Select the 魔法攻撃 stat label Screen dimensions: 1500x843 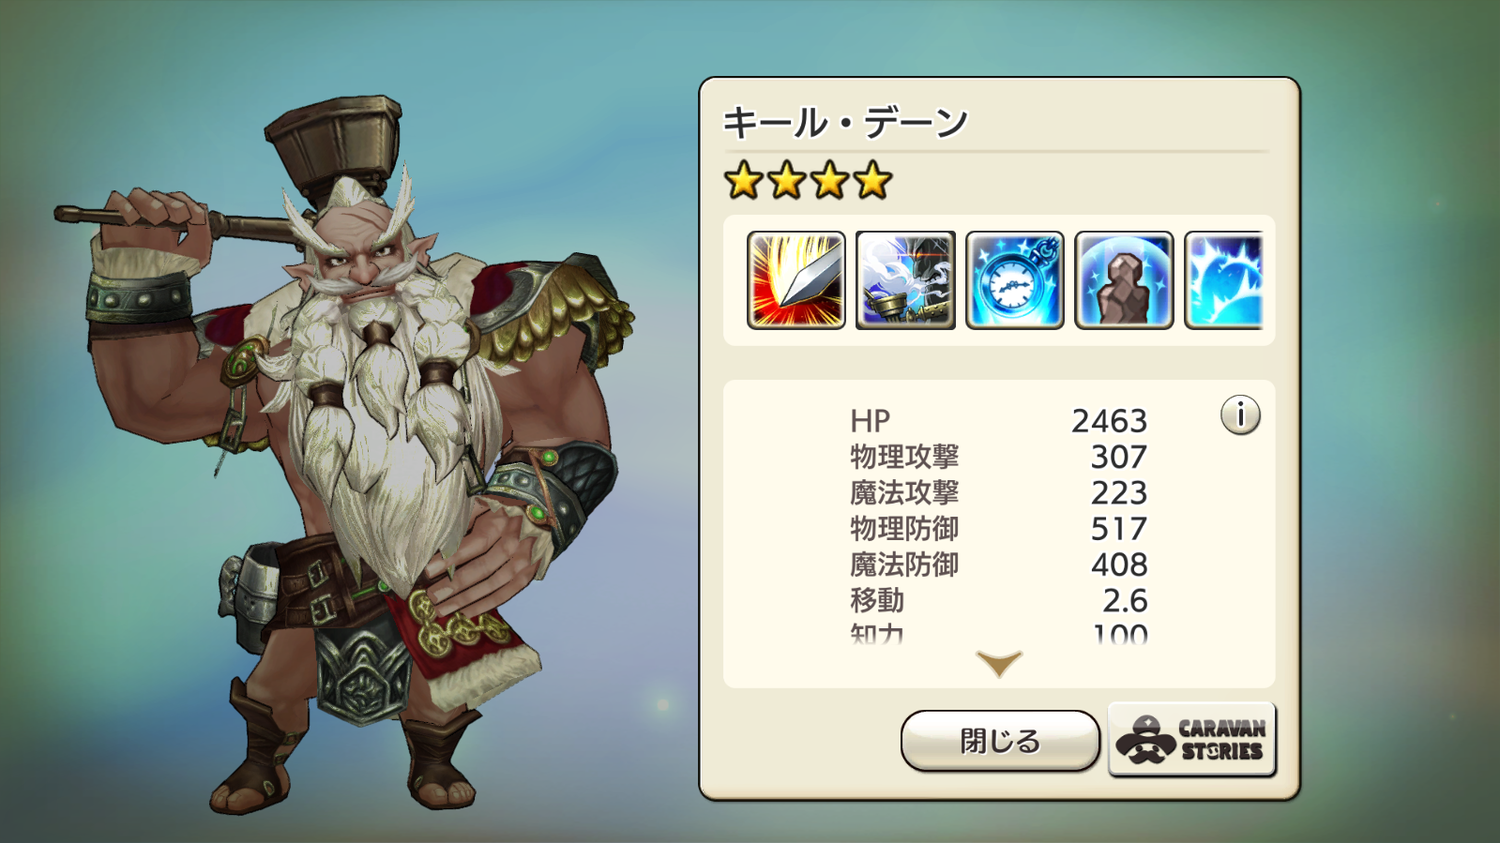pos(904,493)
